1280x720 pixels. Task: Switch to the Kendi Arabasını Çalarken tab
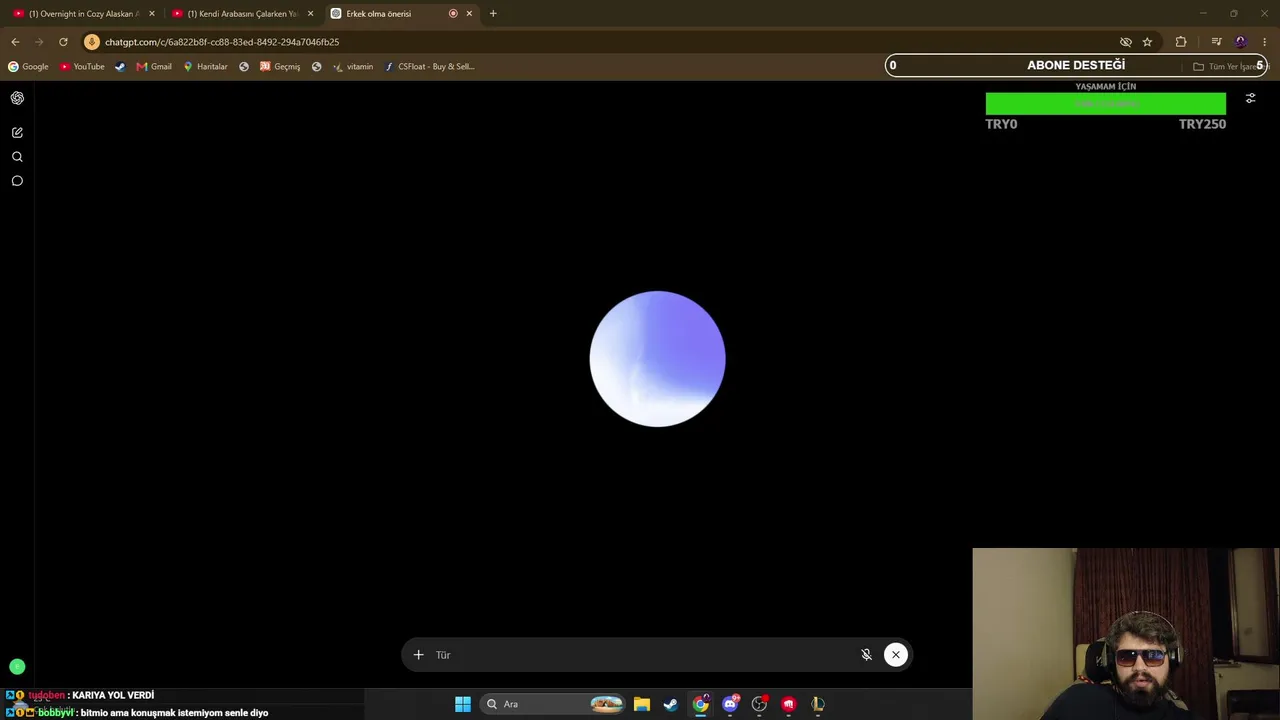243,14
